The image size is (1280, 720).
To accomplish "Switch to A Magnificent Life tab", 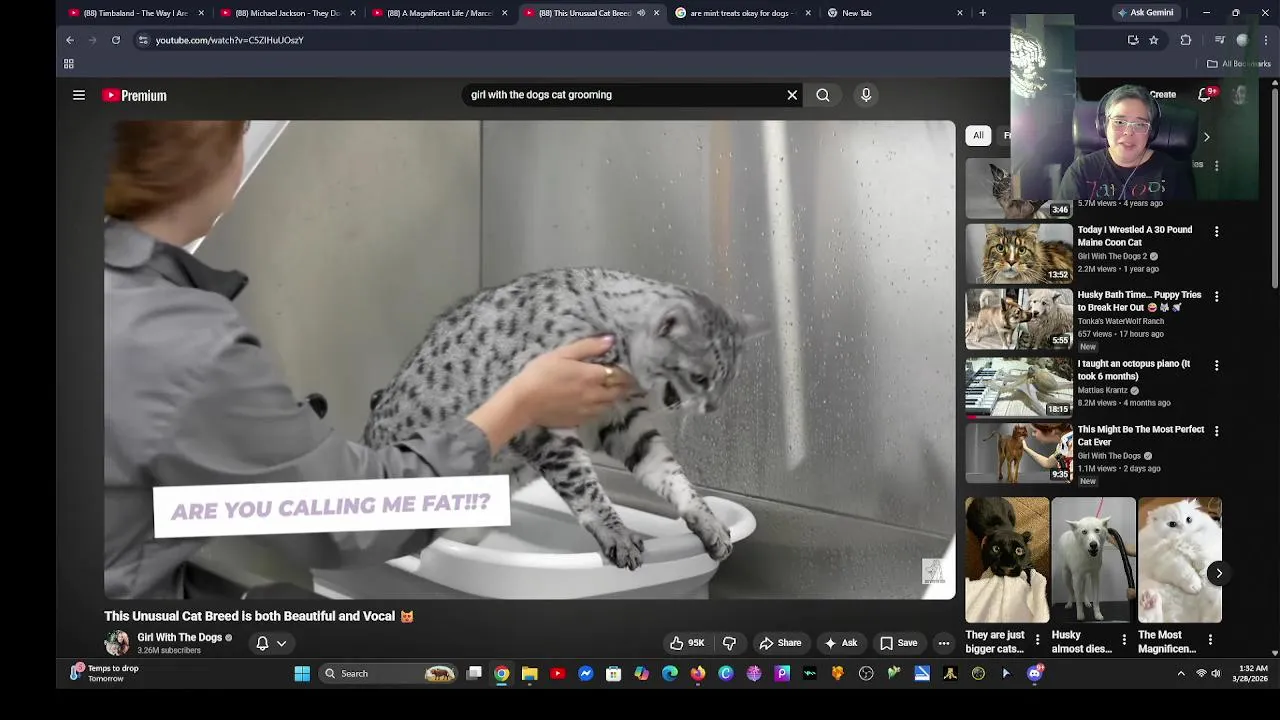I will (x=440, y=13).
